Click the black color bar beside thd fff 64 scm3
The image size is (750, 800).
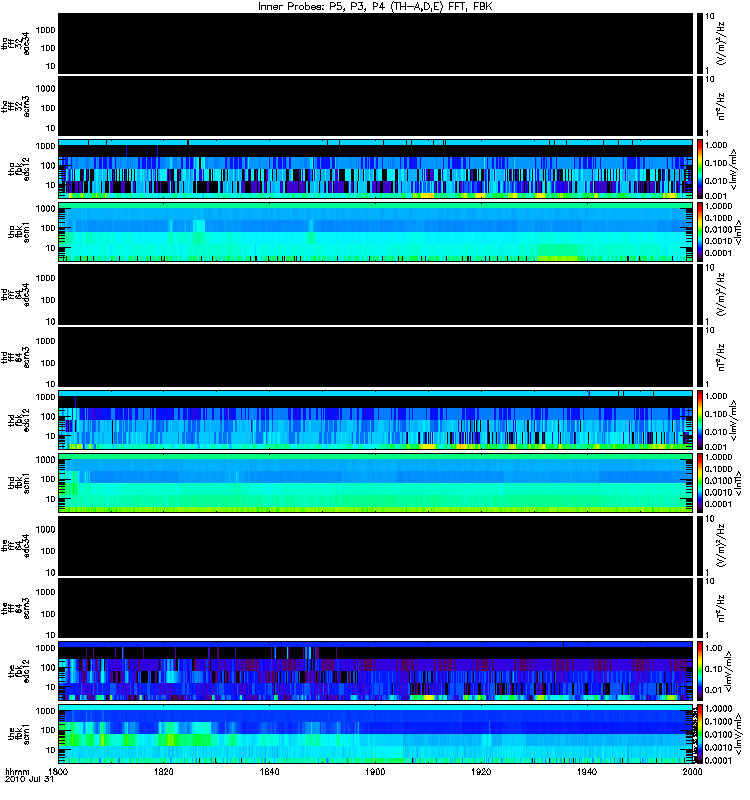(700, 357)
